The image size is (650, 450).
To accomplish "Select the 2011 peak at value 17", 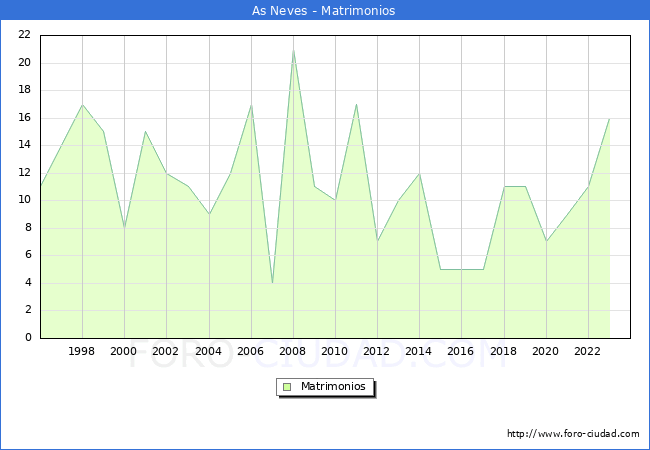I will click(x=356, y=104).
